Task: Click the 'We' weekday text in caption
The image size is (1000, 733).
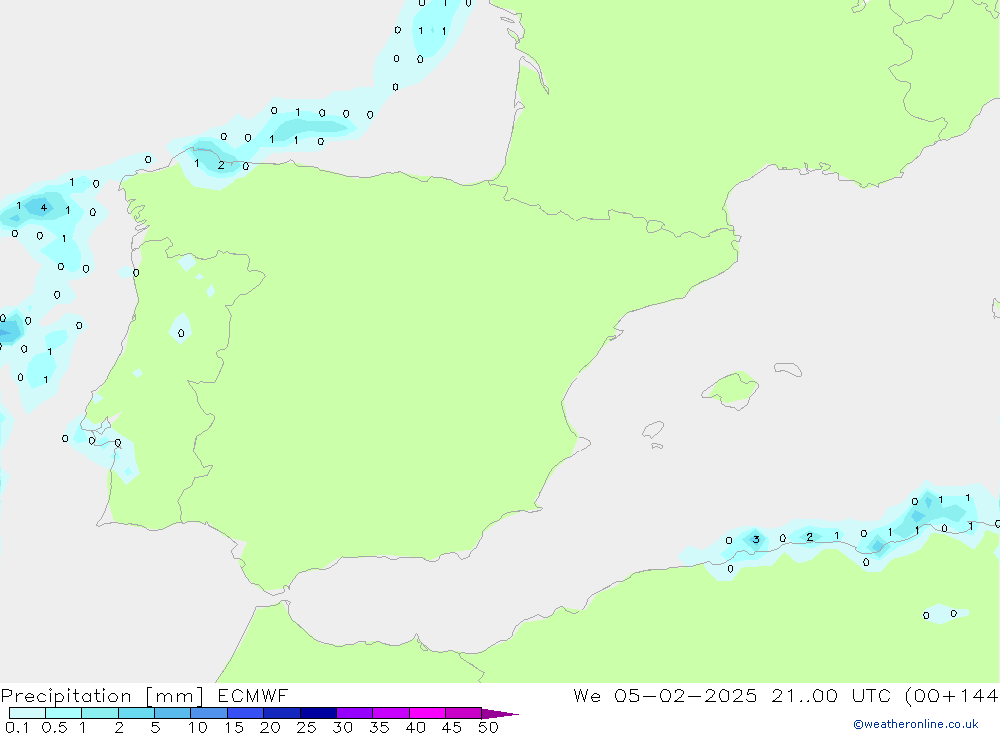Action: (x=587, y=695)
